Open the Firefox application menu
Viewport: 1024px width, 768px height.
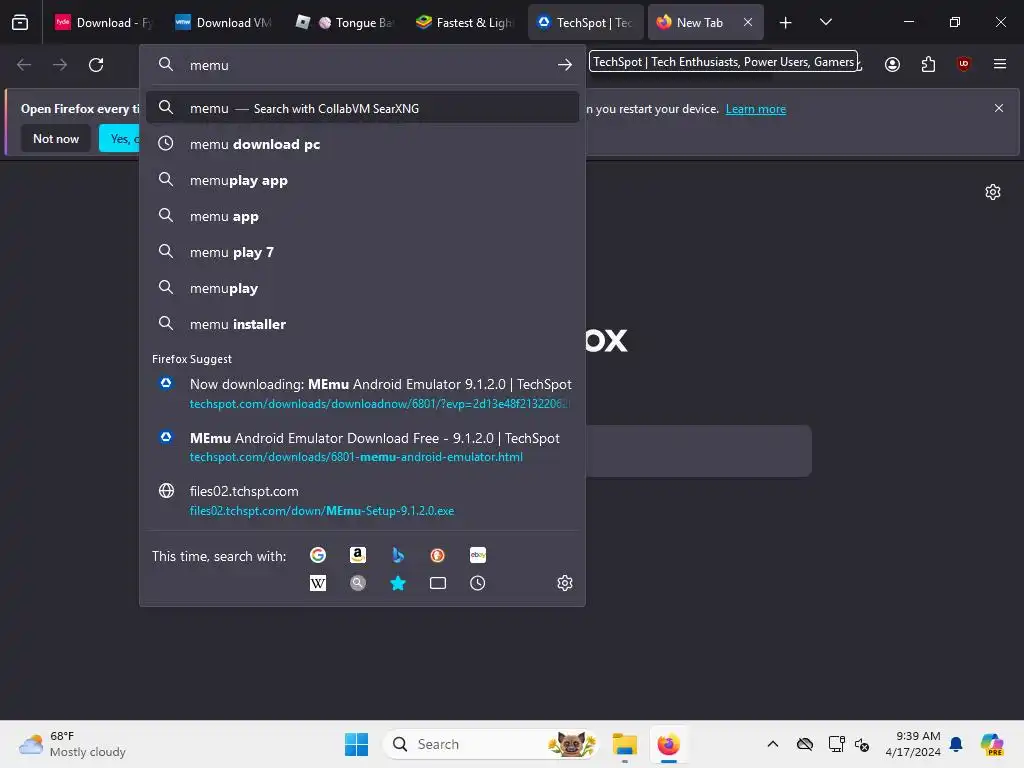(x=1000, y=64)
